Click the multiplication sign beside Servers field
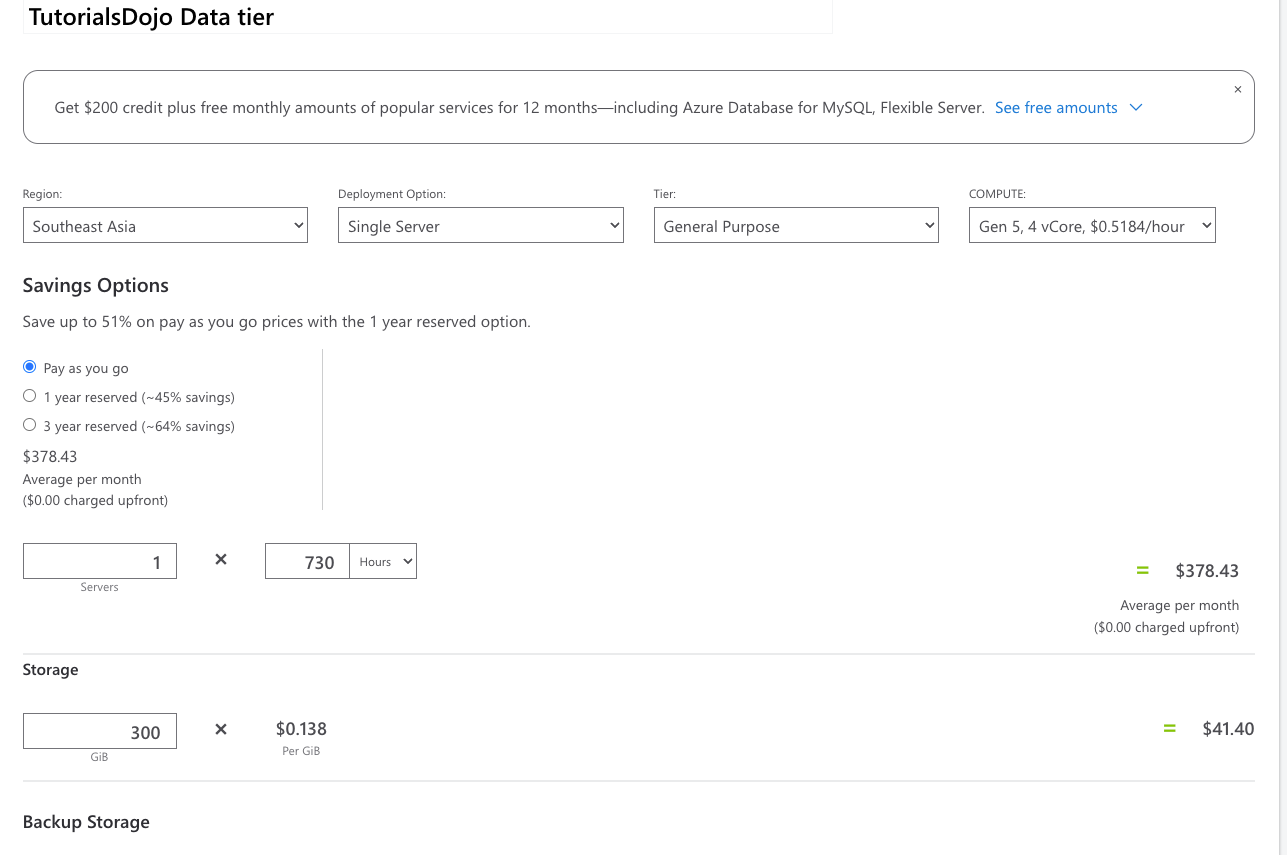The height and width of the screenshot is (855, 1287). [221, 560]
